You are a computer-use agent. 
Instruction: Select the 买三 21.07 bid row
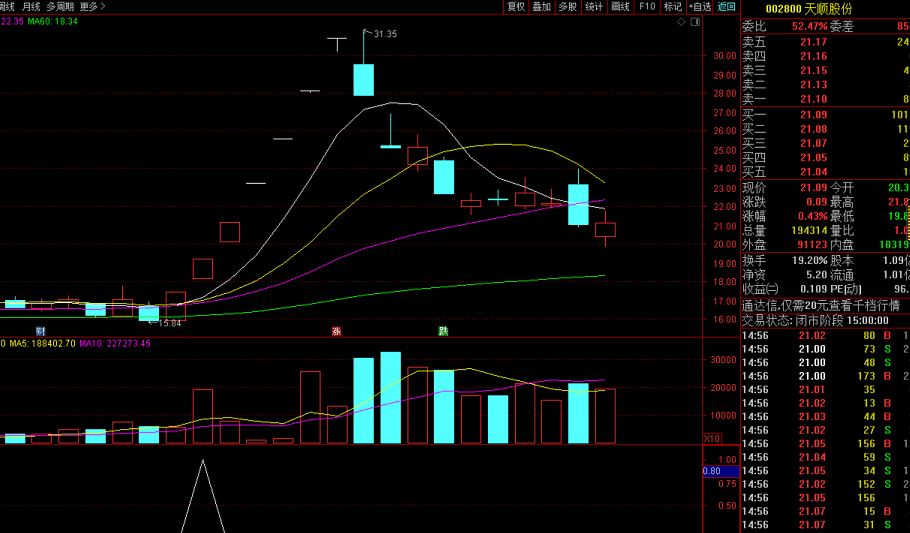(x=825, y=143)
